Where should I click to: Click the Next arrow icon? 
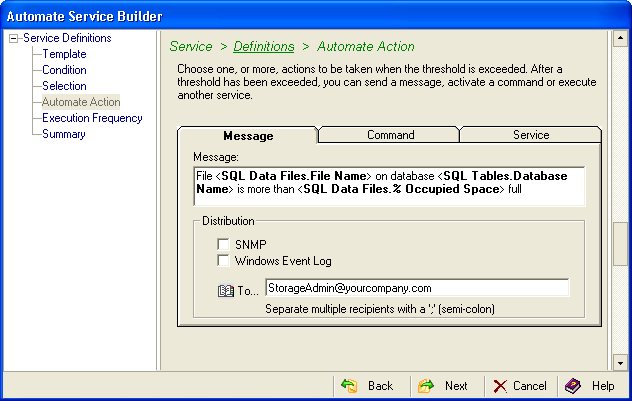[426, 386]
